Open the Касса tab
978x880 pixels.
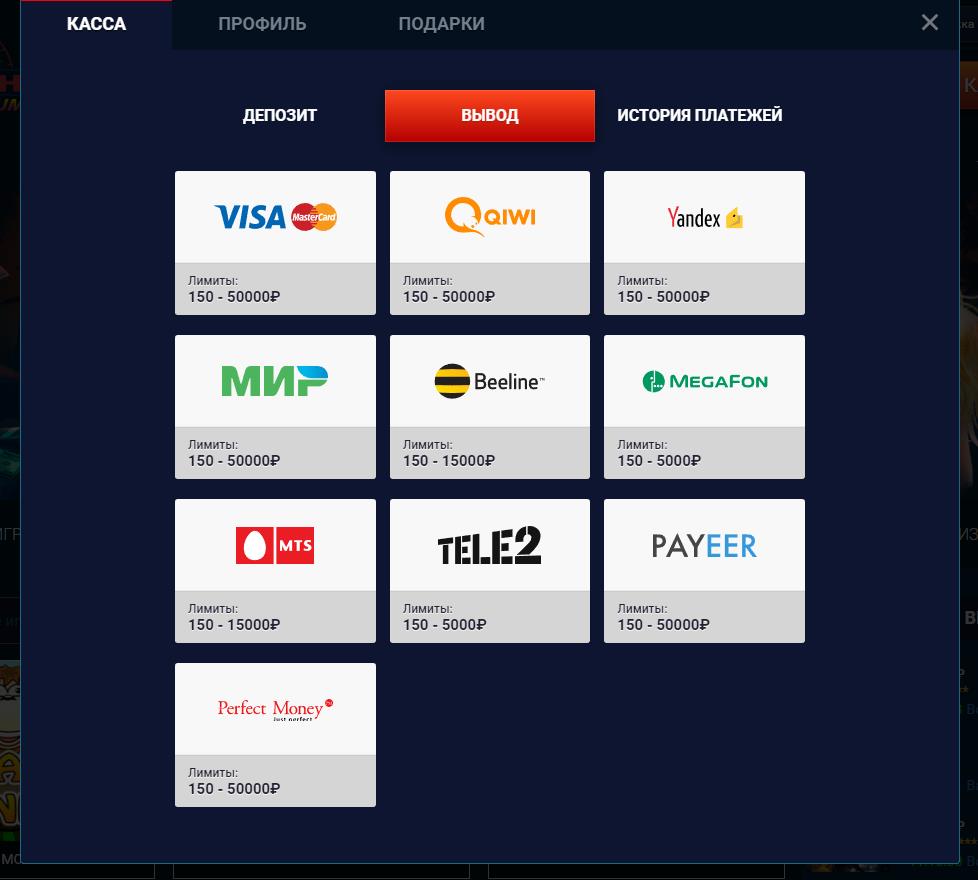click(96, 24)
